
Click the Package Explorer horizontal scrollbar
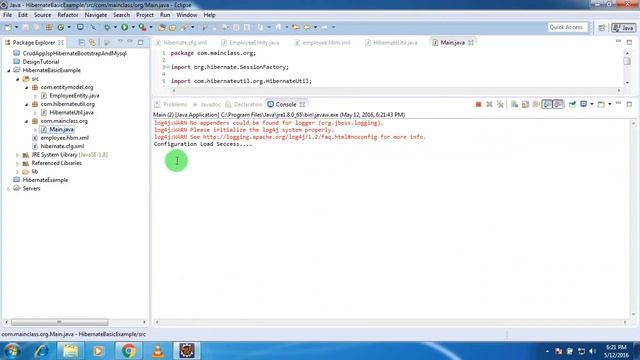(x=59, y=322)
